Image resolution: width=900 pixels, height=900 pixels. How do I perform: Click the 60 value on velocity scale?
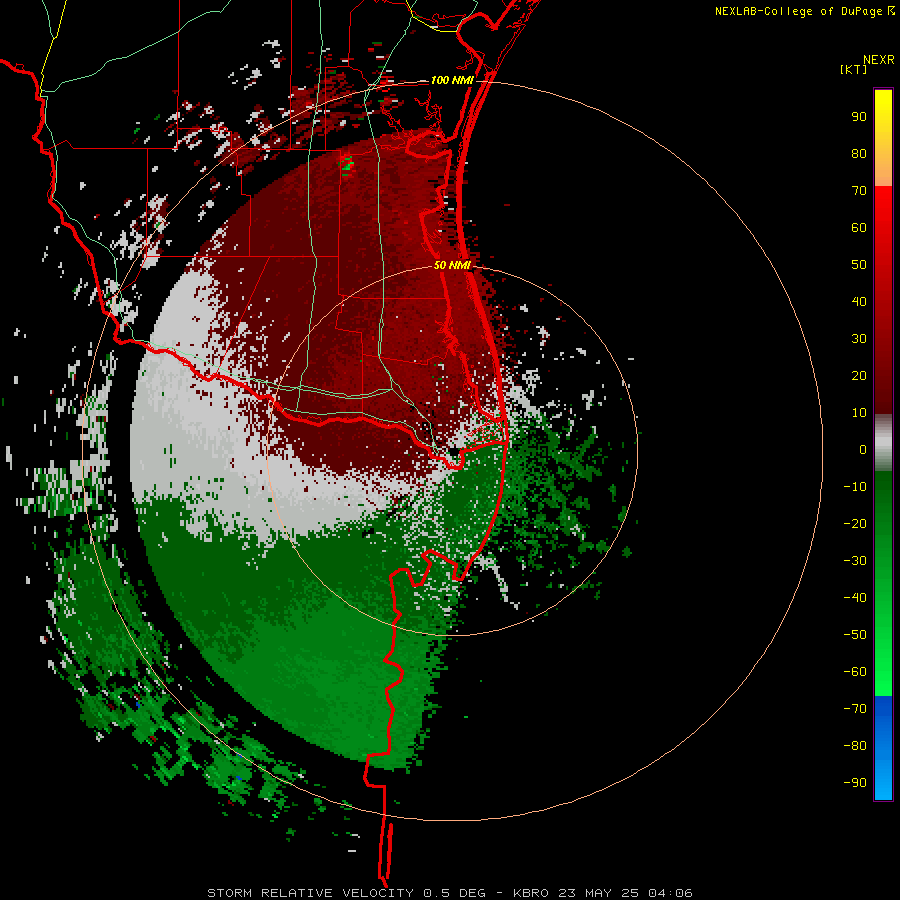859,228
